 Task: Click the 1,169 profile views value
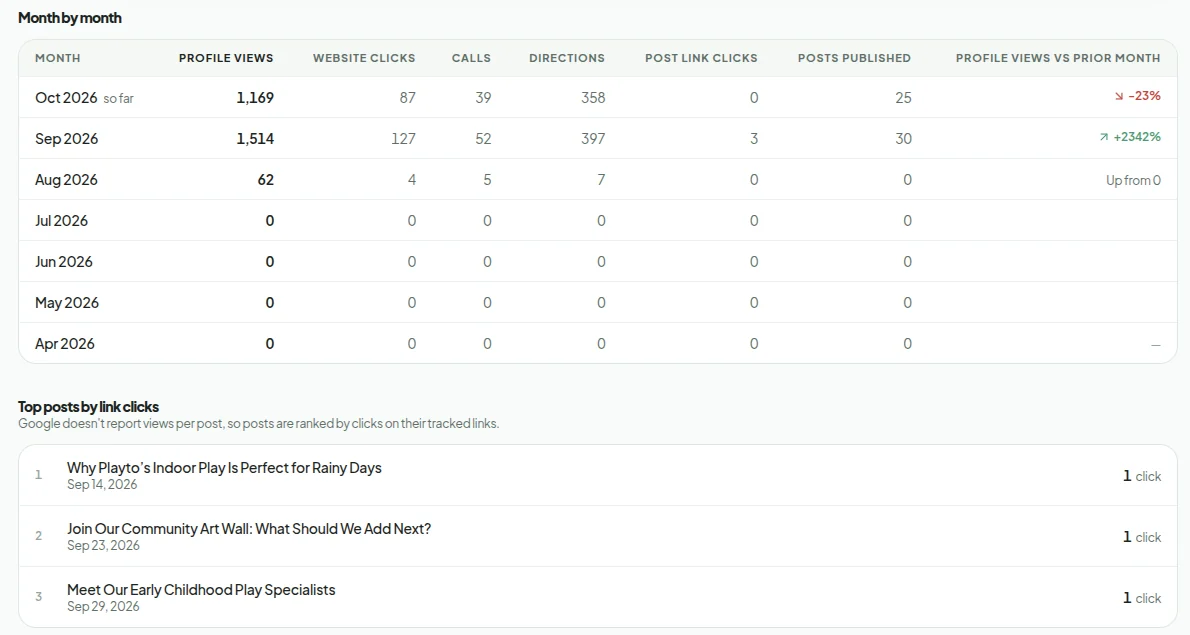(x=255, y=97)
